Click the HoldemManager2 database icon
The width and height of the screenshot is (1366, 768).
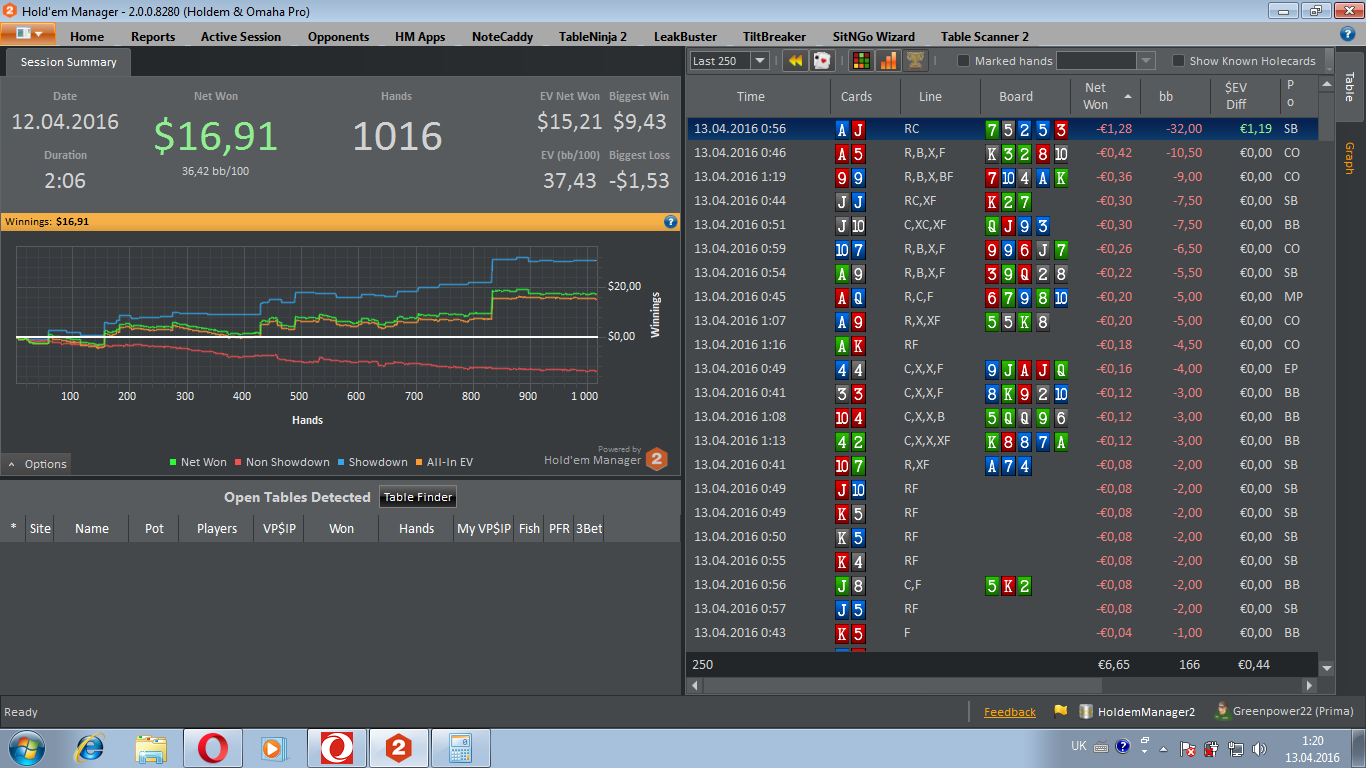pyautogui.click(x=1086, y=712)
